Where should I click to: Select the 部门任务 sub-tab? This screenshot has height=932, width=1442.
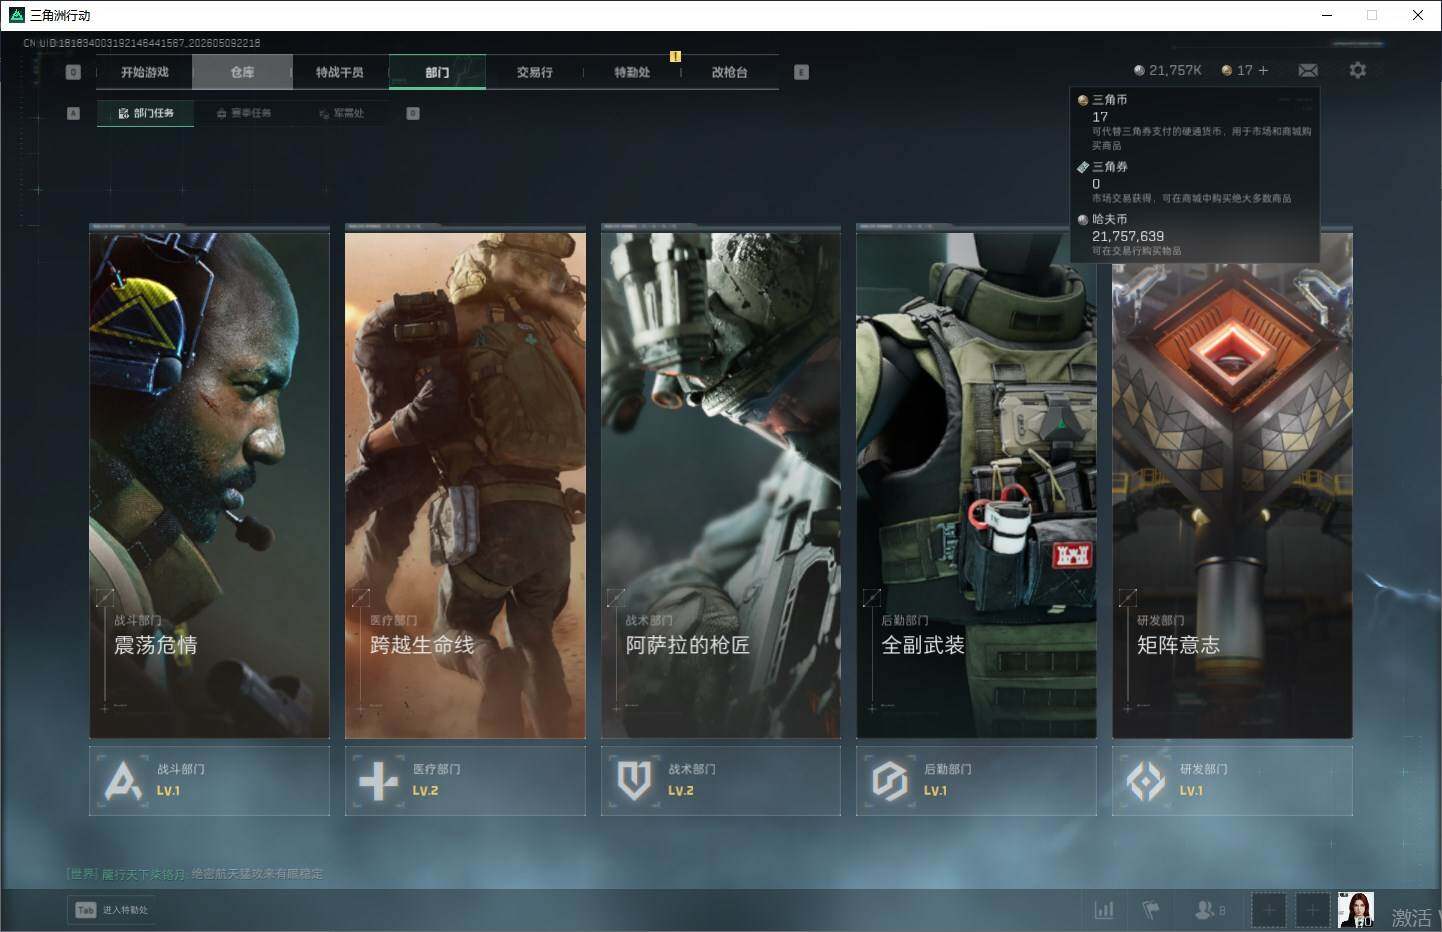tap(146, 113)
